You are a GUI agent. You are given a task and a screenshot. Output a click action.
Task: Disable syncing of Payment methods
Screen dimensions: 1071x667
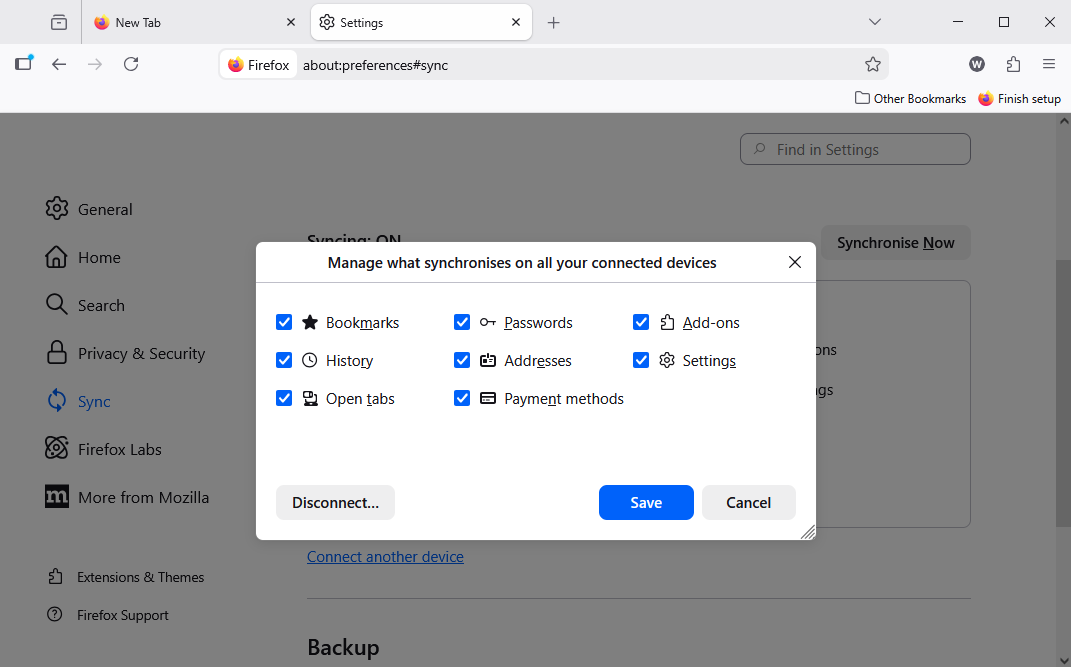coord(462,398)
